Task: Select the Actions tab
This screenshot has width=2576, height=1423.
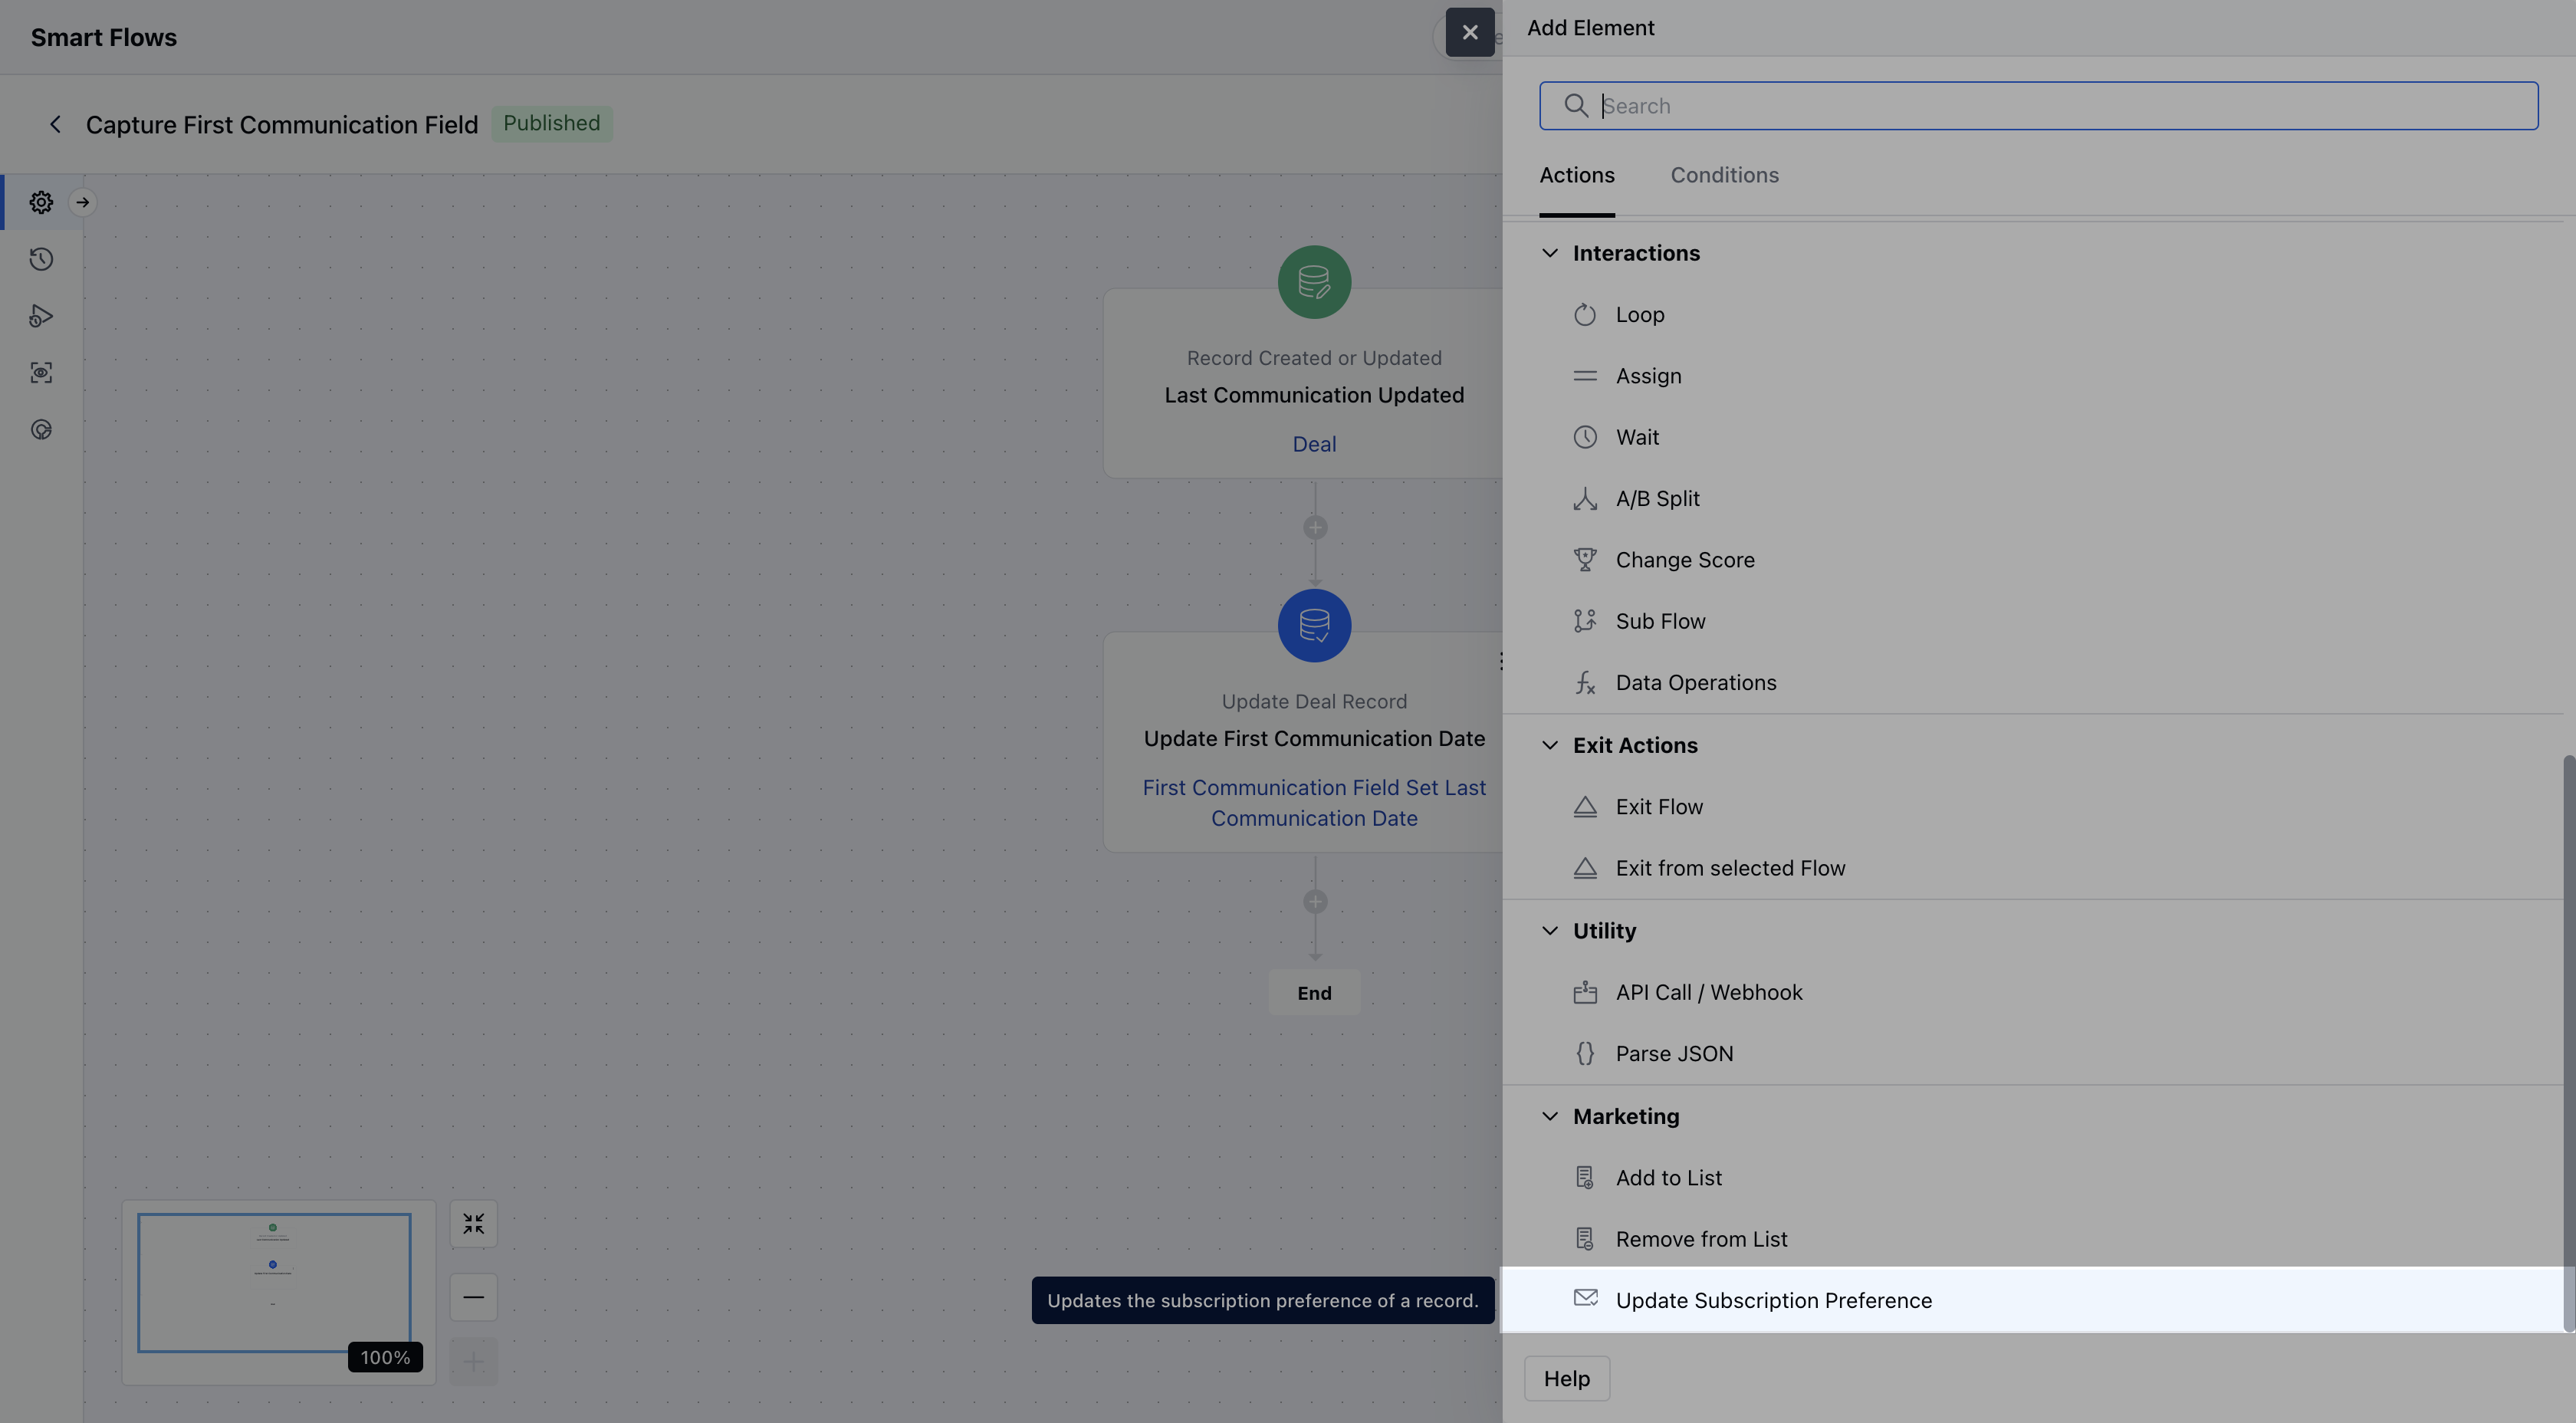Action: coord(1576,175)
